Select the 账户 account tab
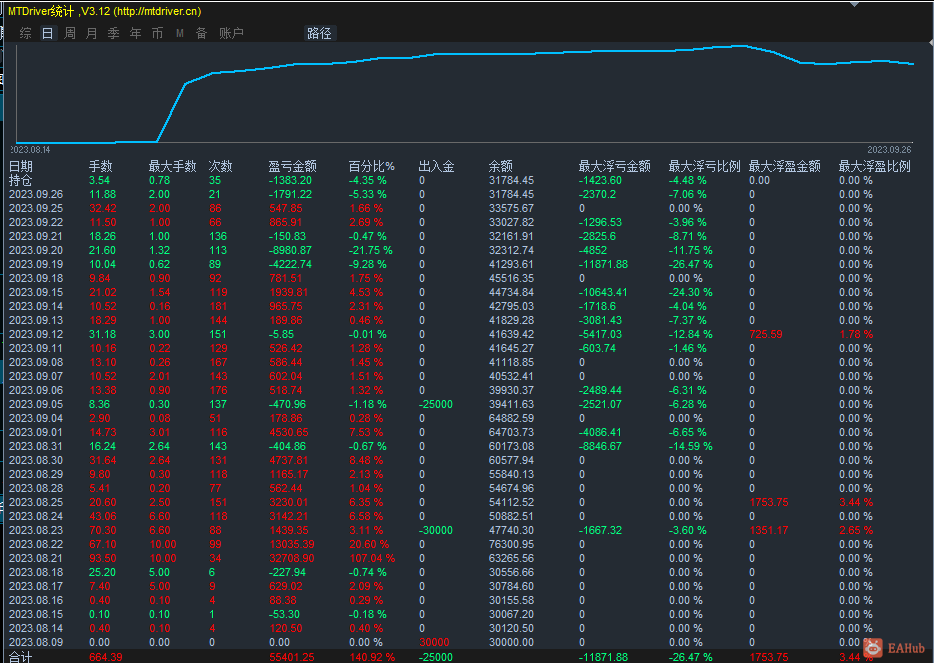The width and height of the screenshot is (934, 663). tap(231, 33)
